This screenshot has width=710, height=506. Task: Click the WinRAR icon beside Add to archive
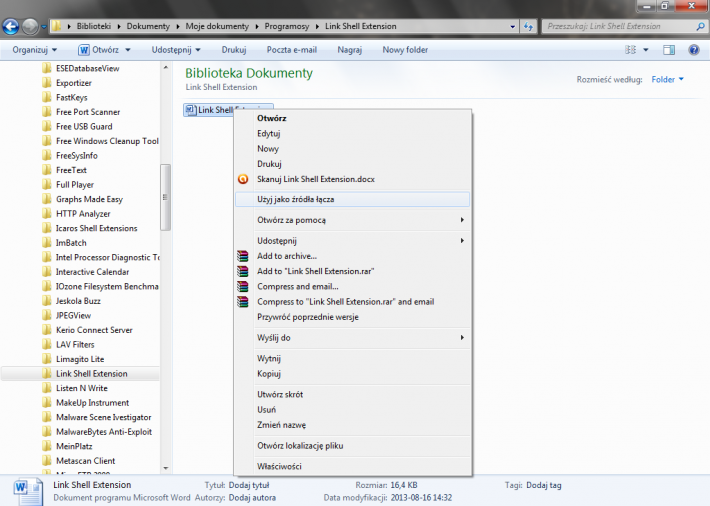coord(243,256)
